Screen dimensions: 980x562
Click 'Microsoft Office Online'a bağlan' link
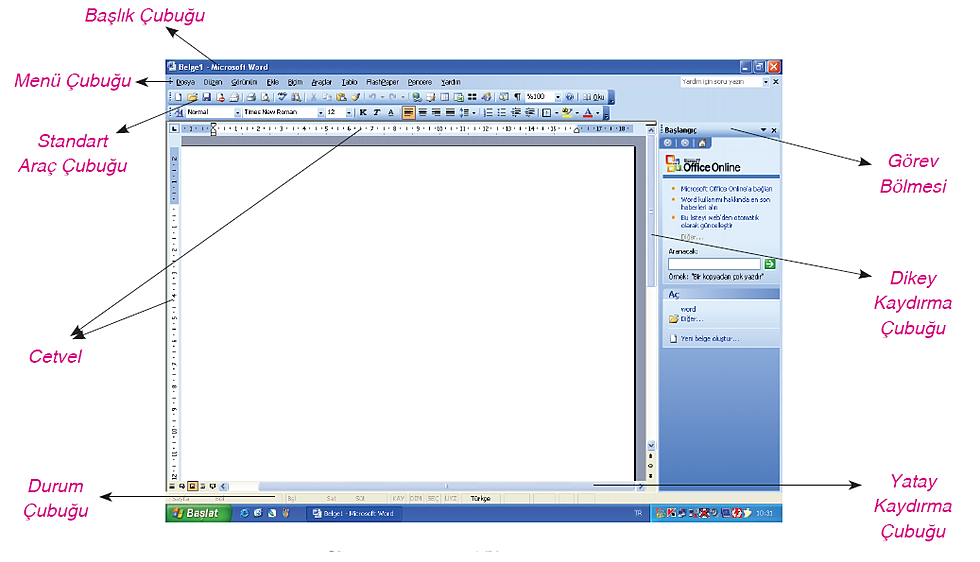click(x=726, y=189)
